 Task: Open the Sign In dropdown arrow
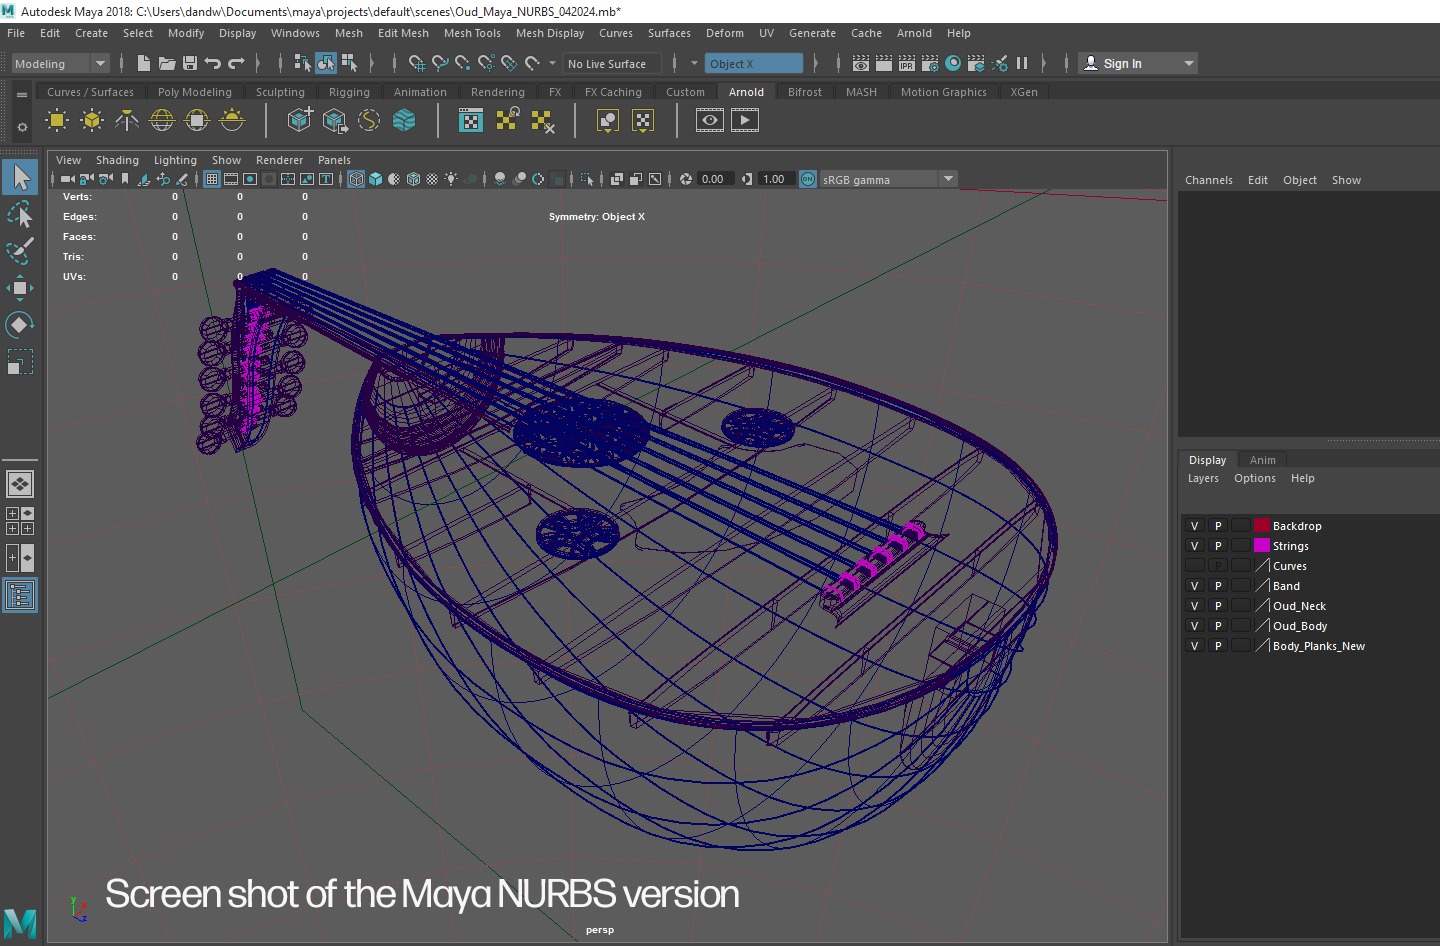point(1188,64)
